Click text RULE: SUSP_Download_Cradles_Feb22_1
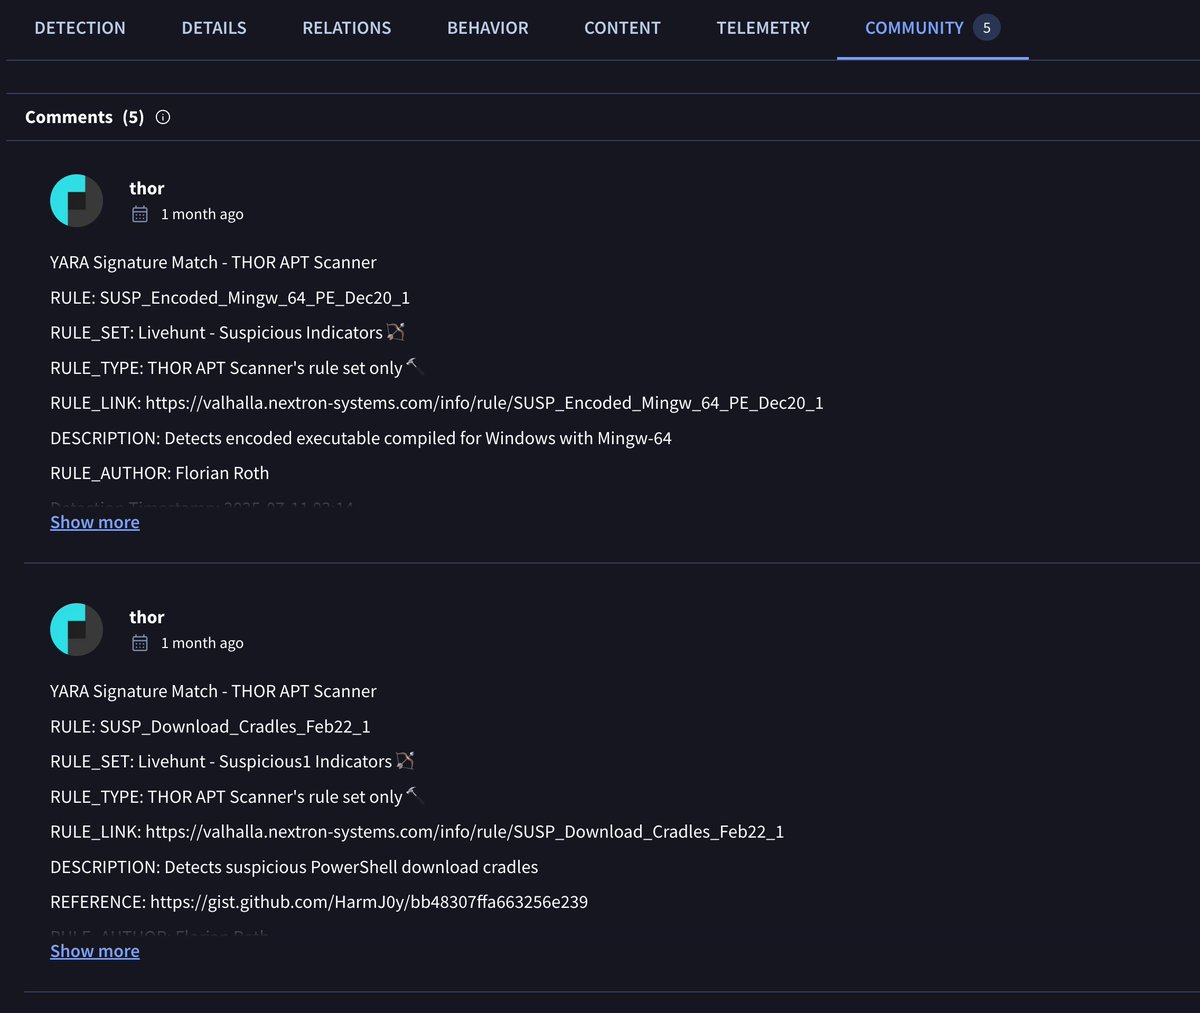This screenshot has height=1013, width=1200. (210, 727)
